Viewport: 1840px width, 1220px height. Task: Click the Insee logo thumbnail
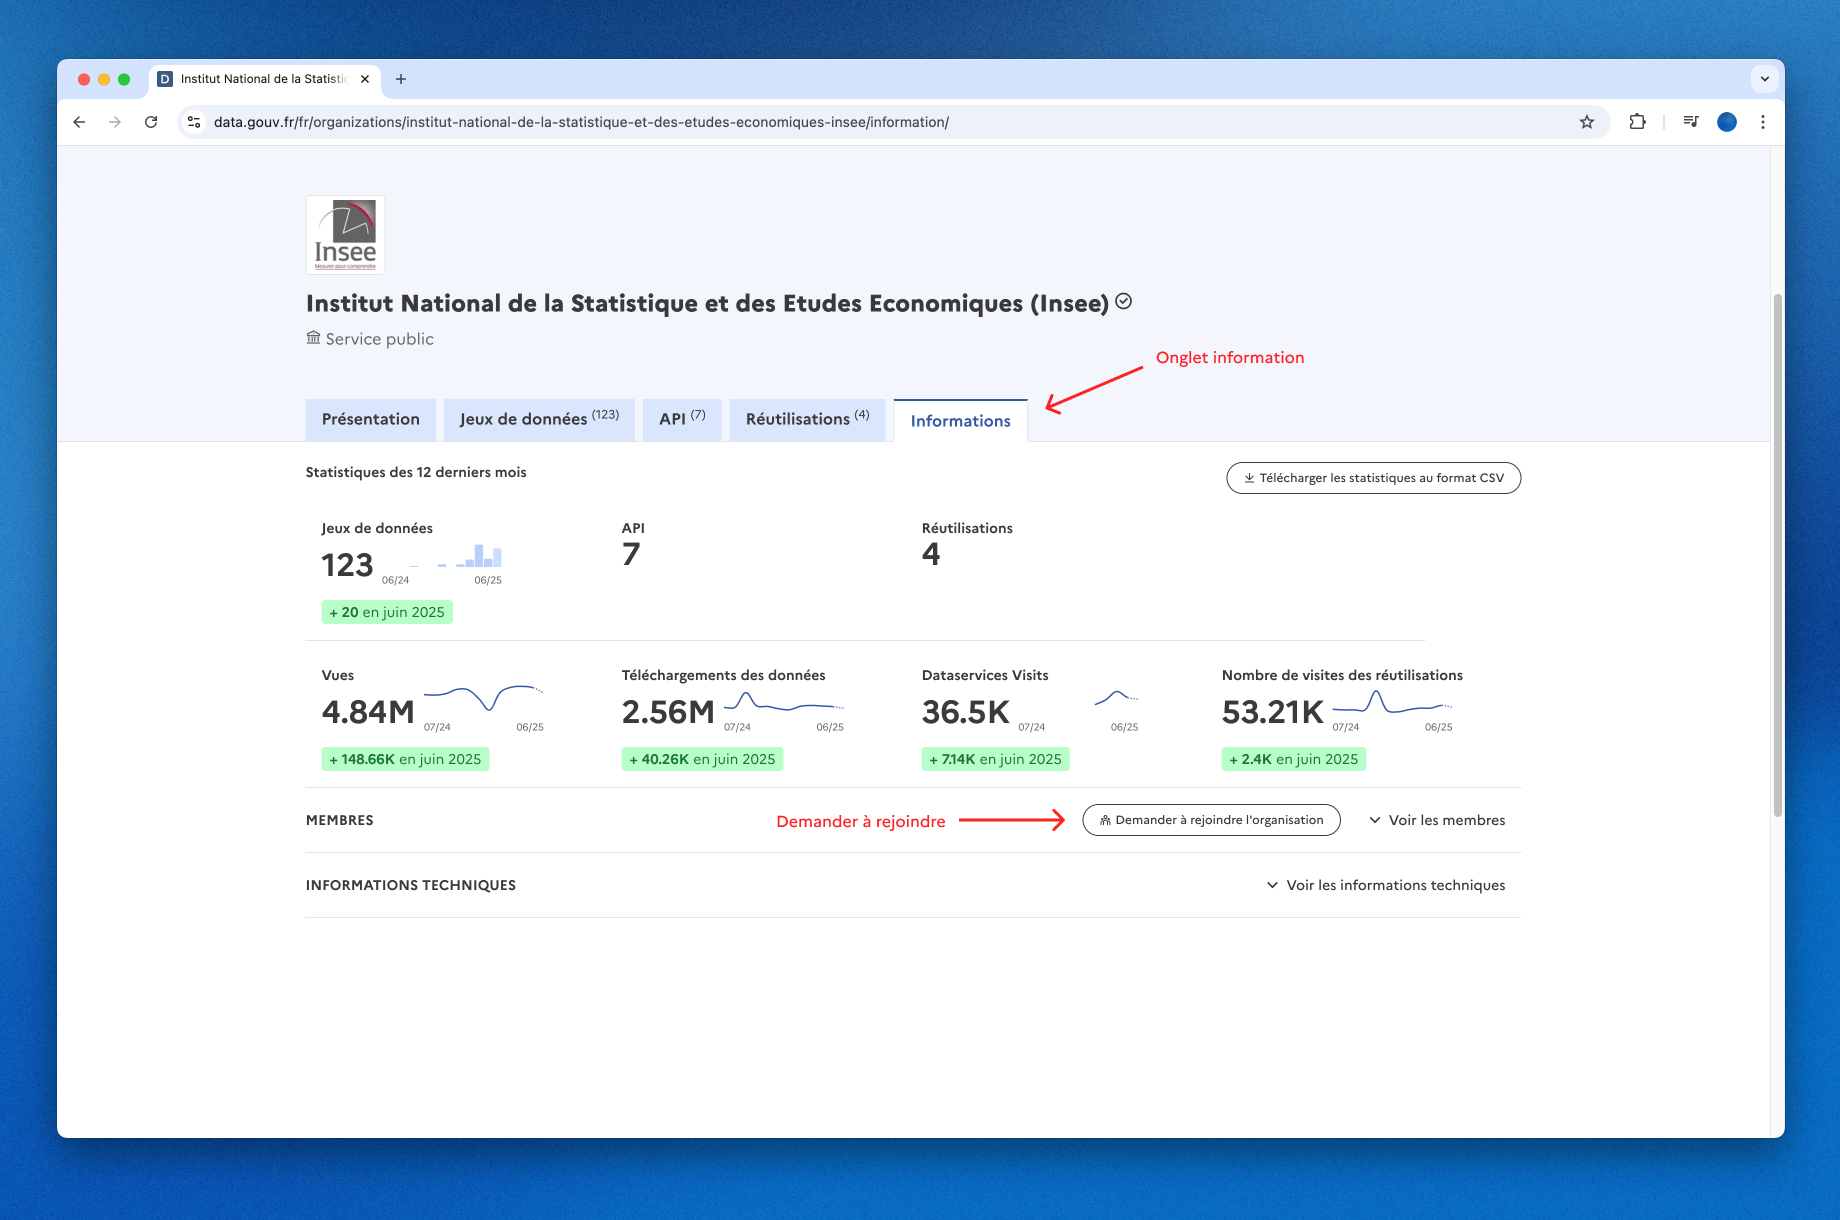(x=345, y=235)
